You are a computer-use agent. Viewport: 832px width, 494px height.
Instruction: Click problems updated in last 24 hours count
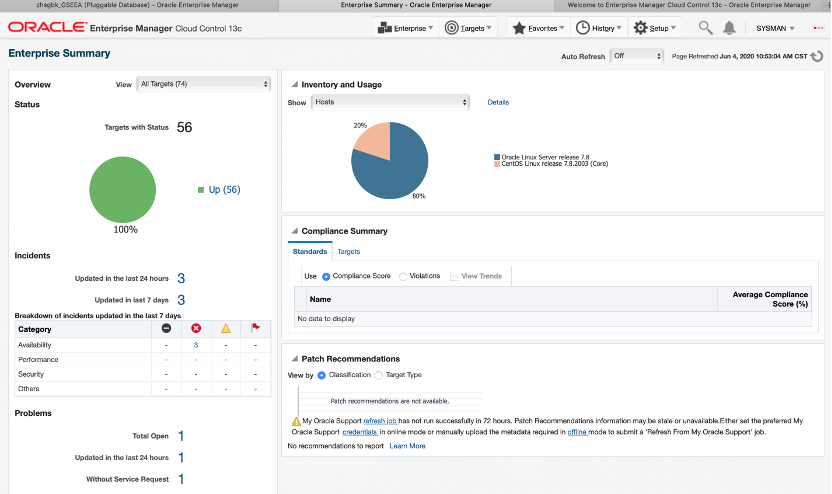coord(181,457)
